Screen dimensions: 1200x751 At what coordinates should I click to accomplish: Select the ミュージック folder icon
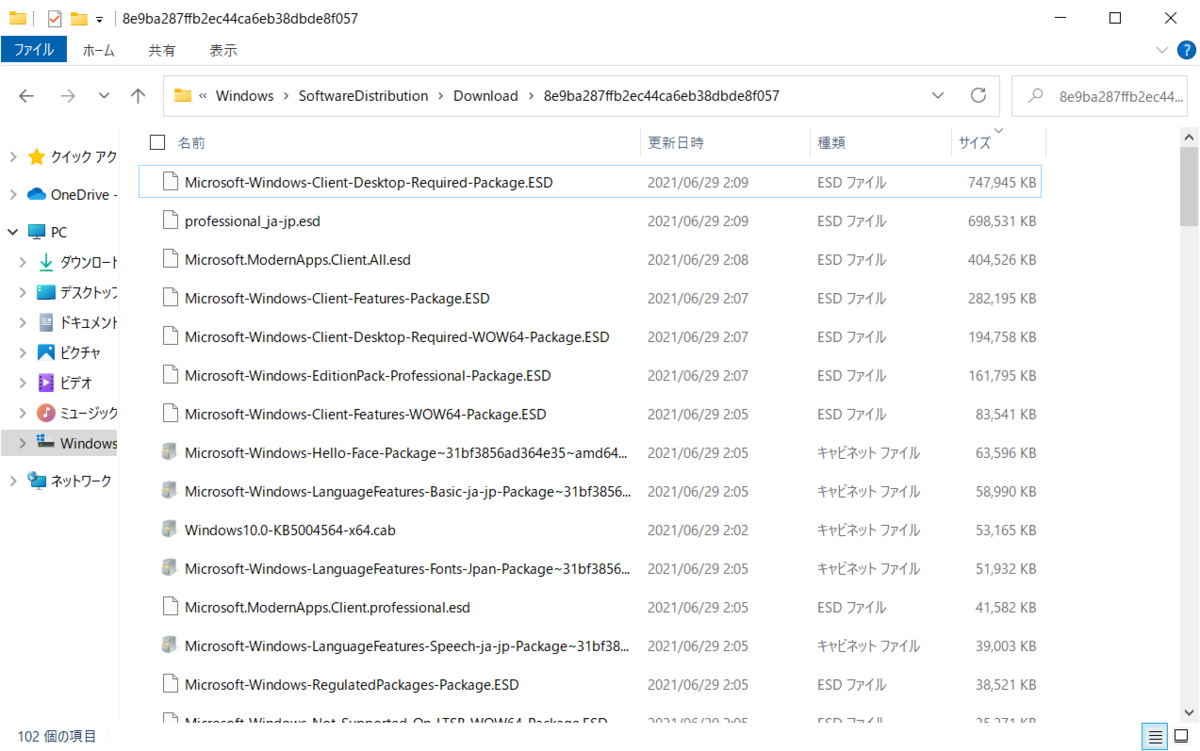pos(46,413)
